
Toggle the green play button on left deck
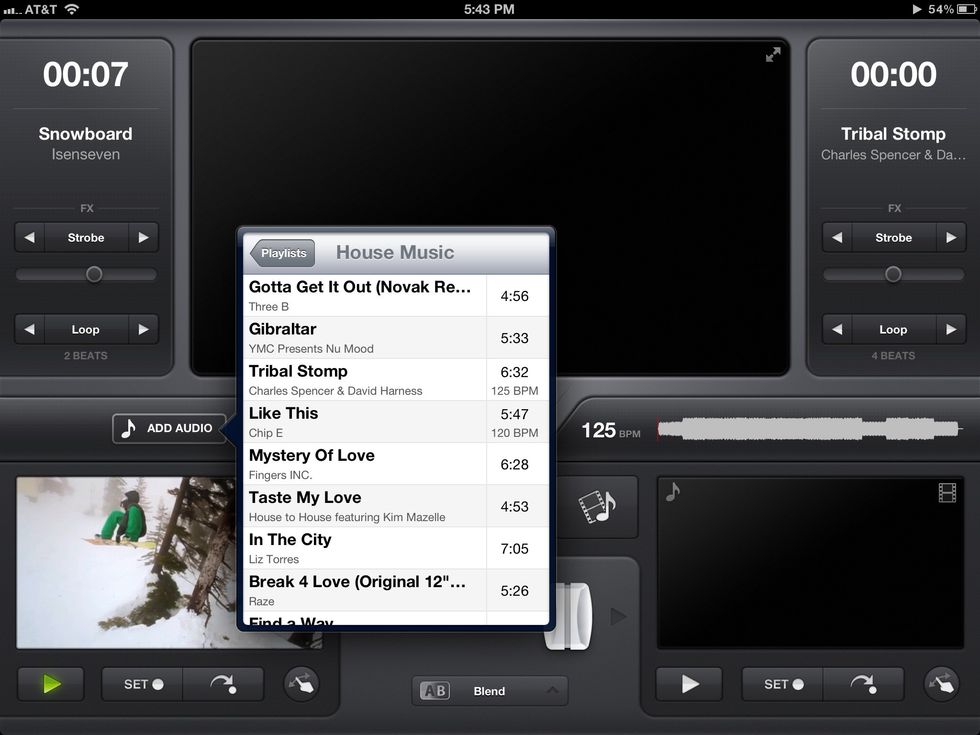pos(51,684)
